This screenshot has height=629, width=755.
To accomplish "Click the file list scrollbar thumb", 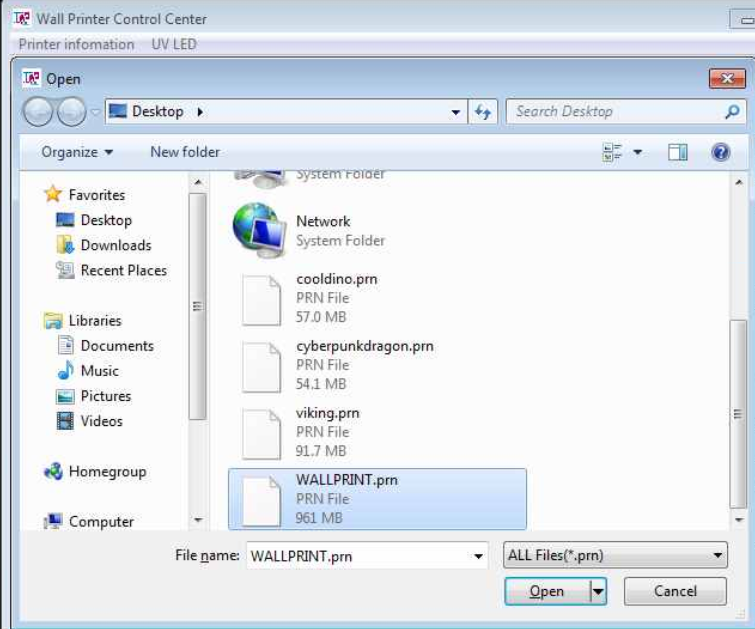I will (738, 414).
